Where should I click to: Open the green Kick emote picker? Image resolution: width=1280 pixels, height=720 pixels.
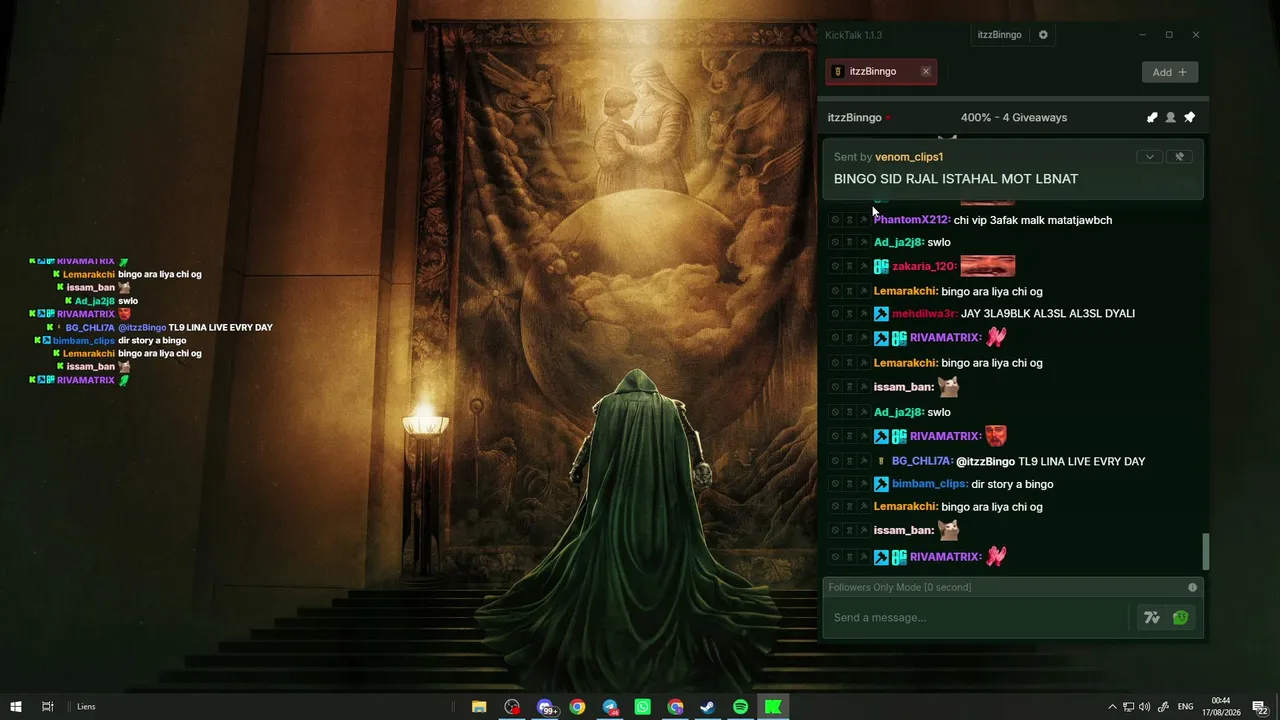coord(1181,618)
